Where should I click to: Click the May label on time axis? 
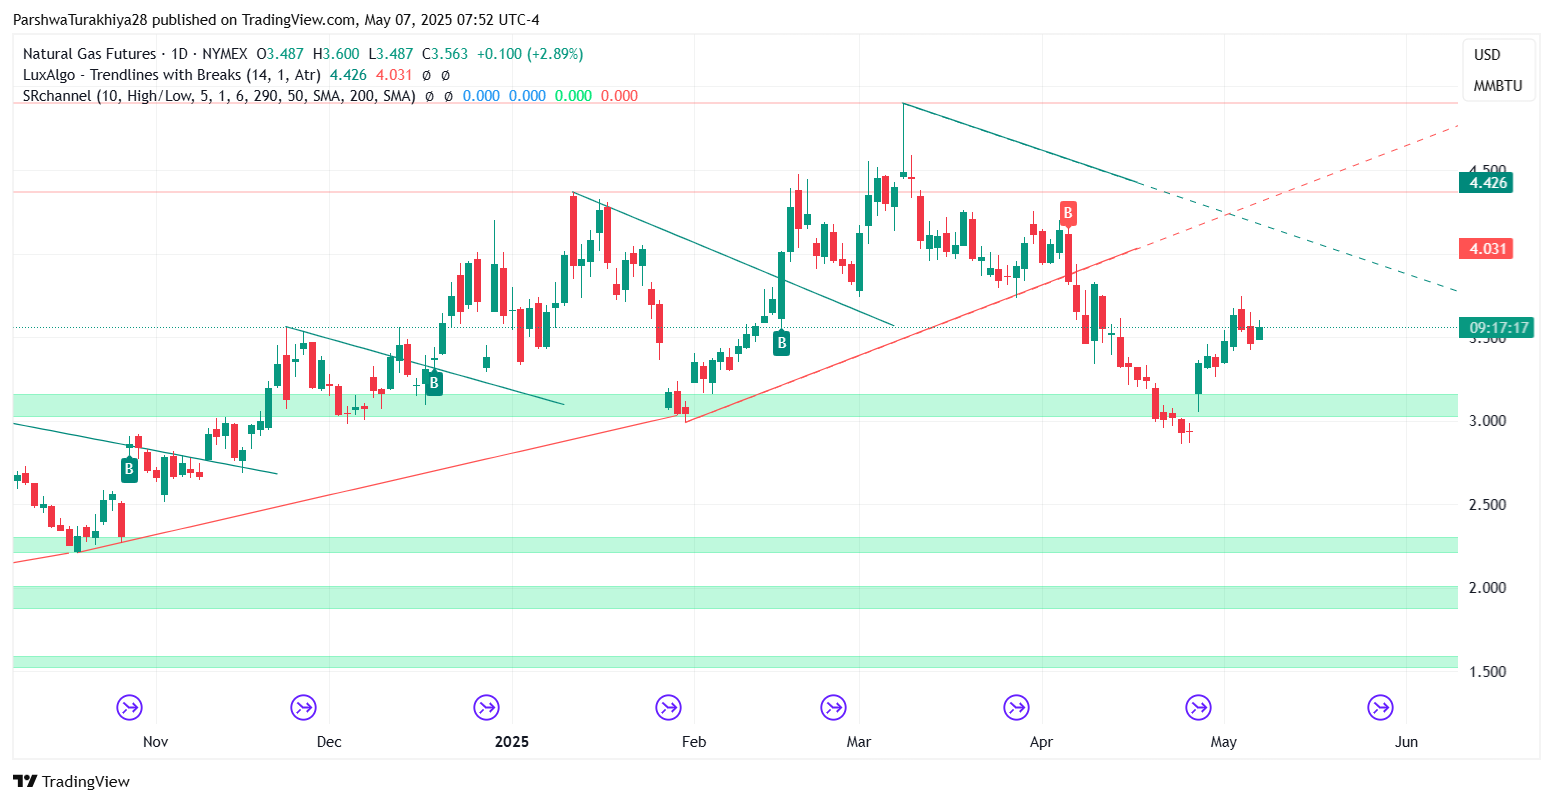[1224, 742]
